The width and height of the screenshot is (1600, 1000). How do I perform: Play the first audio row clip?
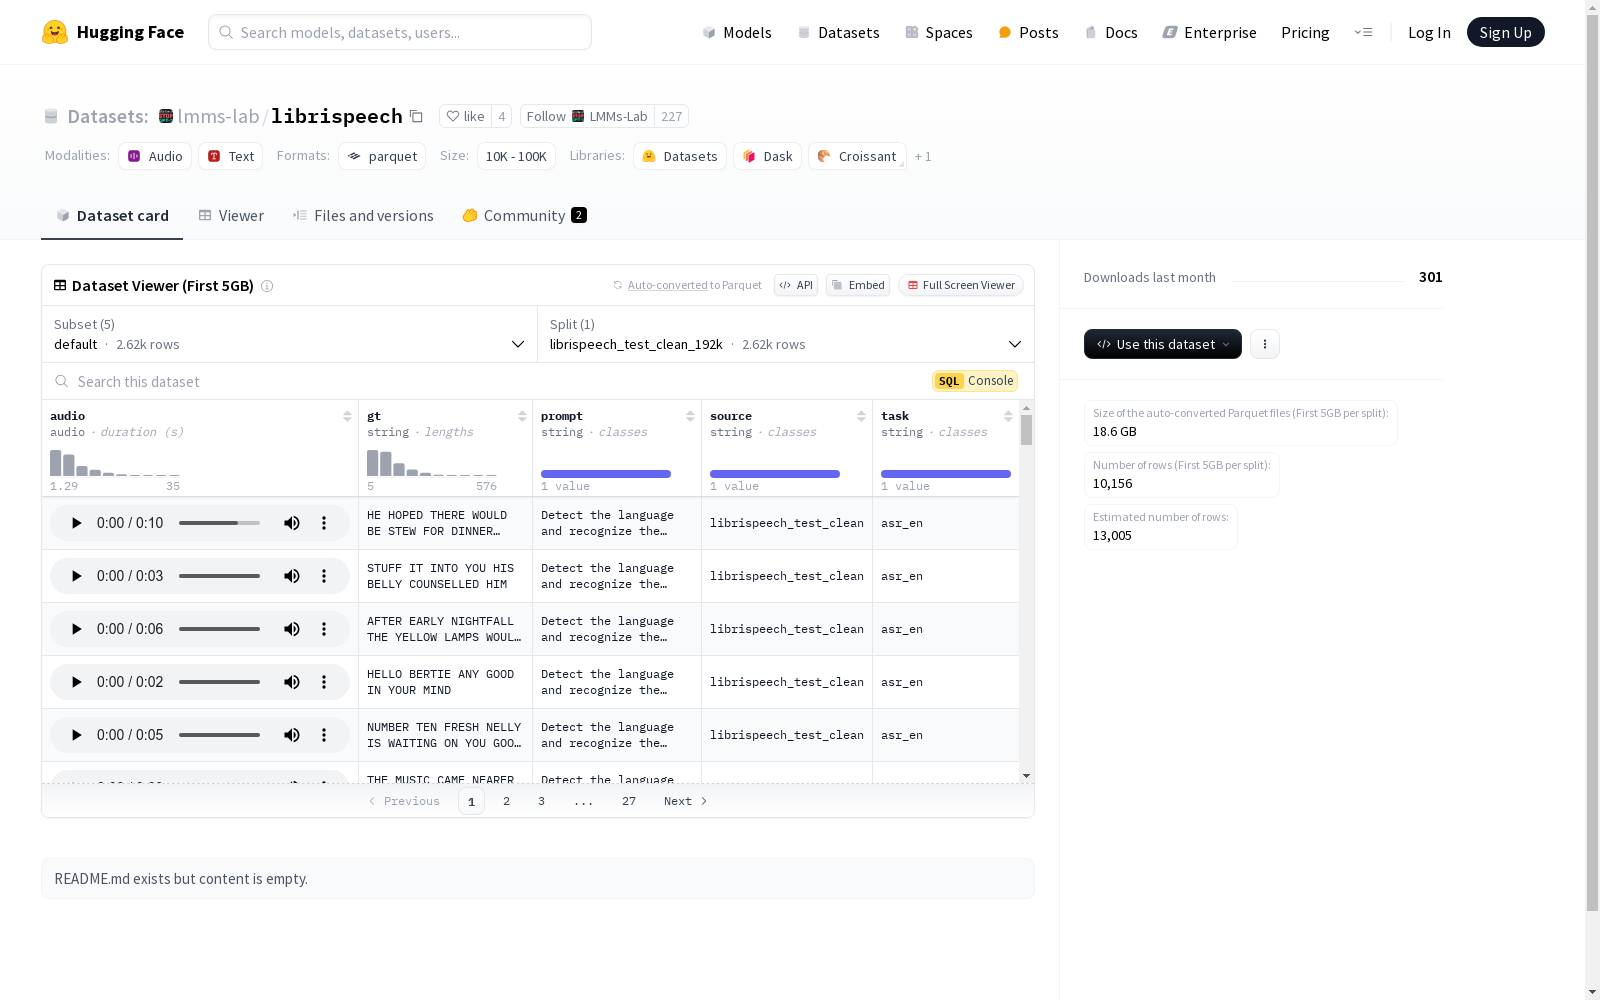pyautogui.click(x=76, y=523)
